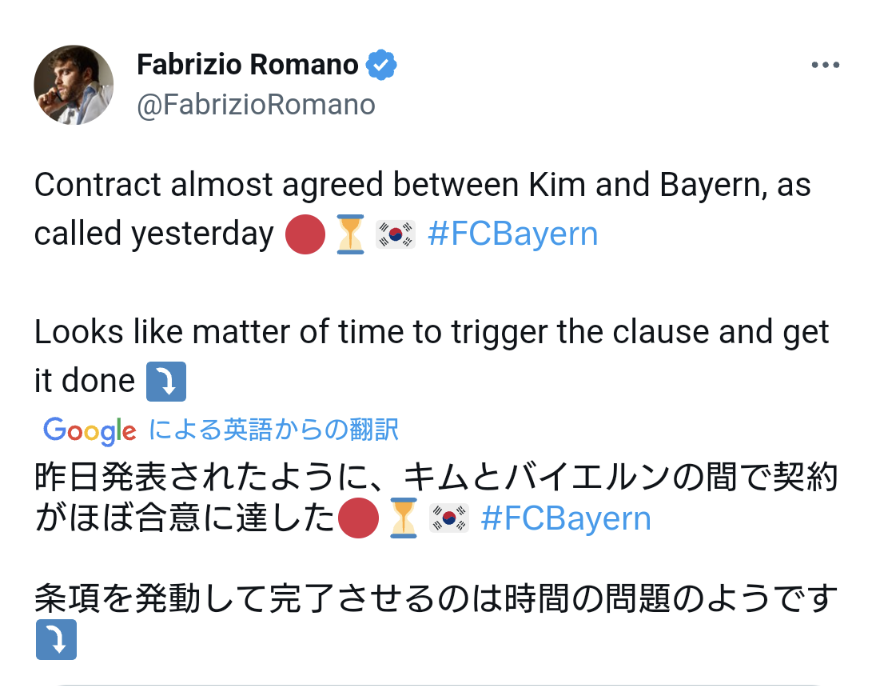
Task: Click South Korea flag in Japanese translation
Action: [449, 518]
